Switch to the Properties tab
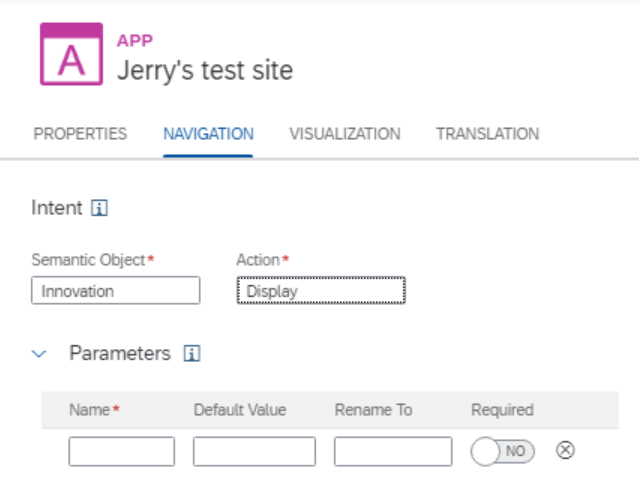Image resolution: width=639 pixels, height=483 pixels. tap(80, 134)
